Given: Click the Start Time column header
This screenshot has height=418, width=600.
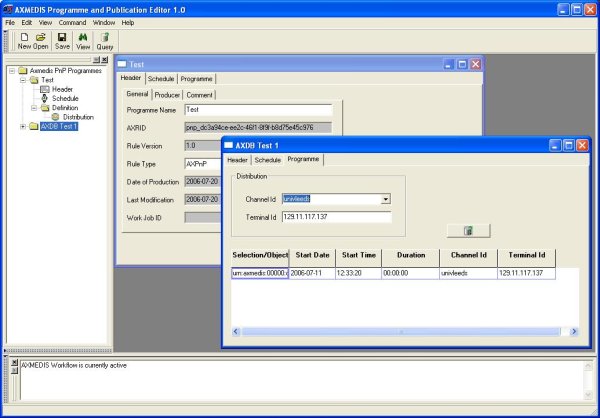Looking at the screenshot, I should tap(359, 255).
